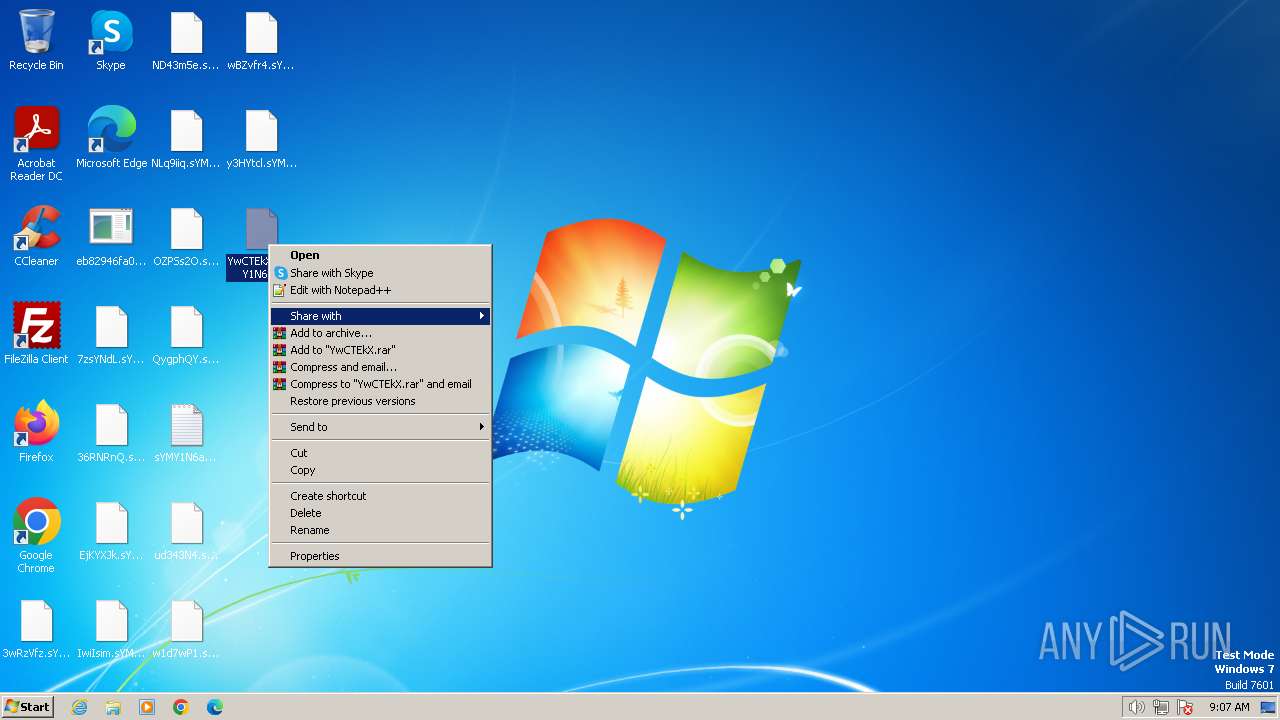Choose Cut from the context menu

coord(380,453)
